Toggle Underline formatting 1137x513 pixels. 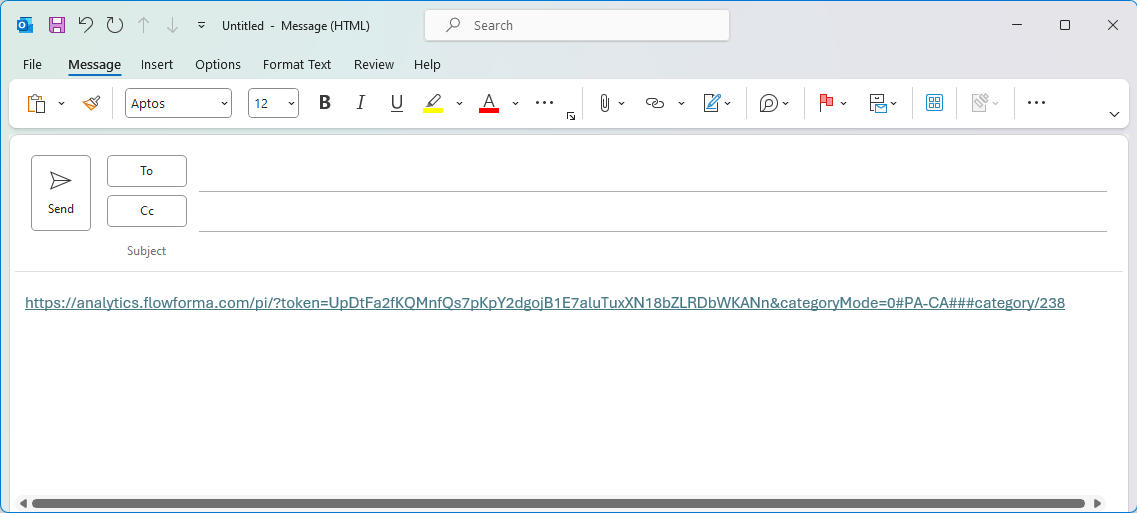click(x=397, y=103)
